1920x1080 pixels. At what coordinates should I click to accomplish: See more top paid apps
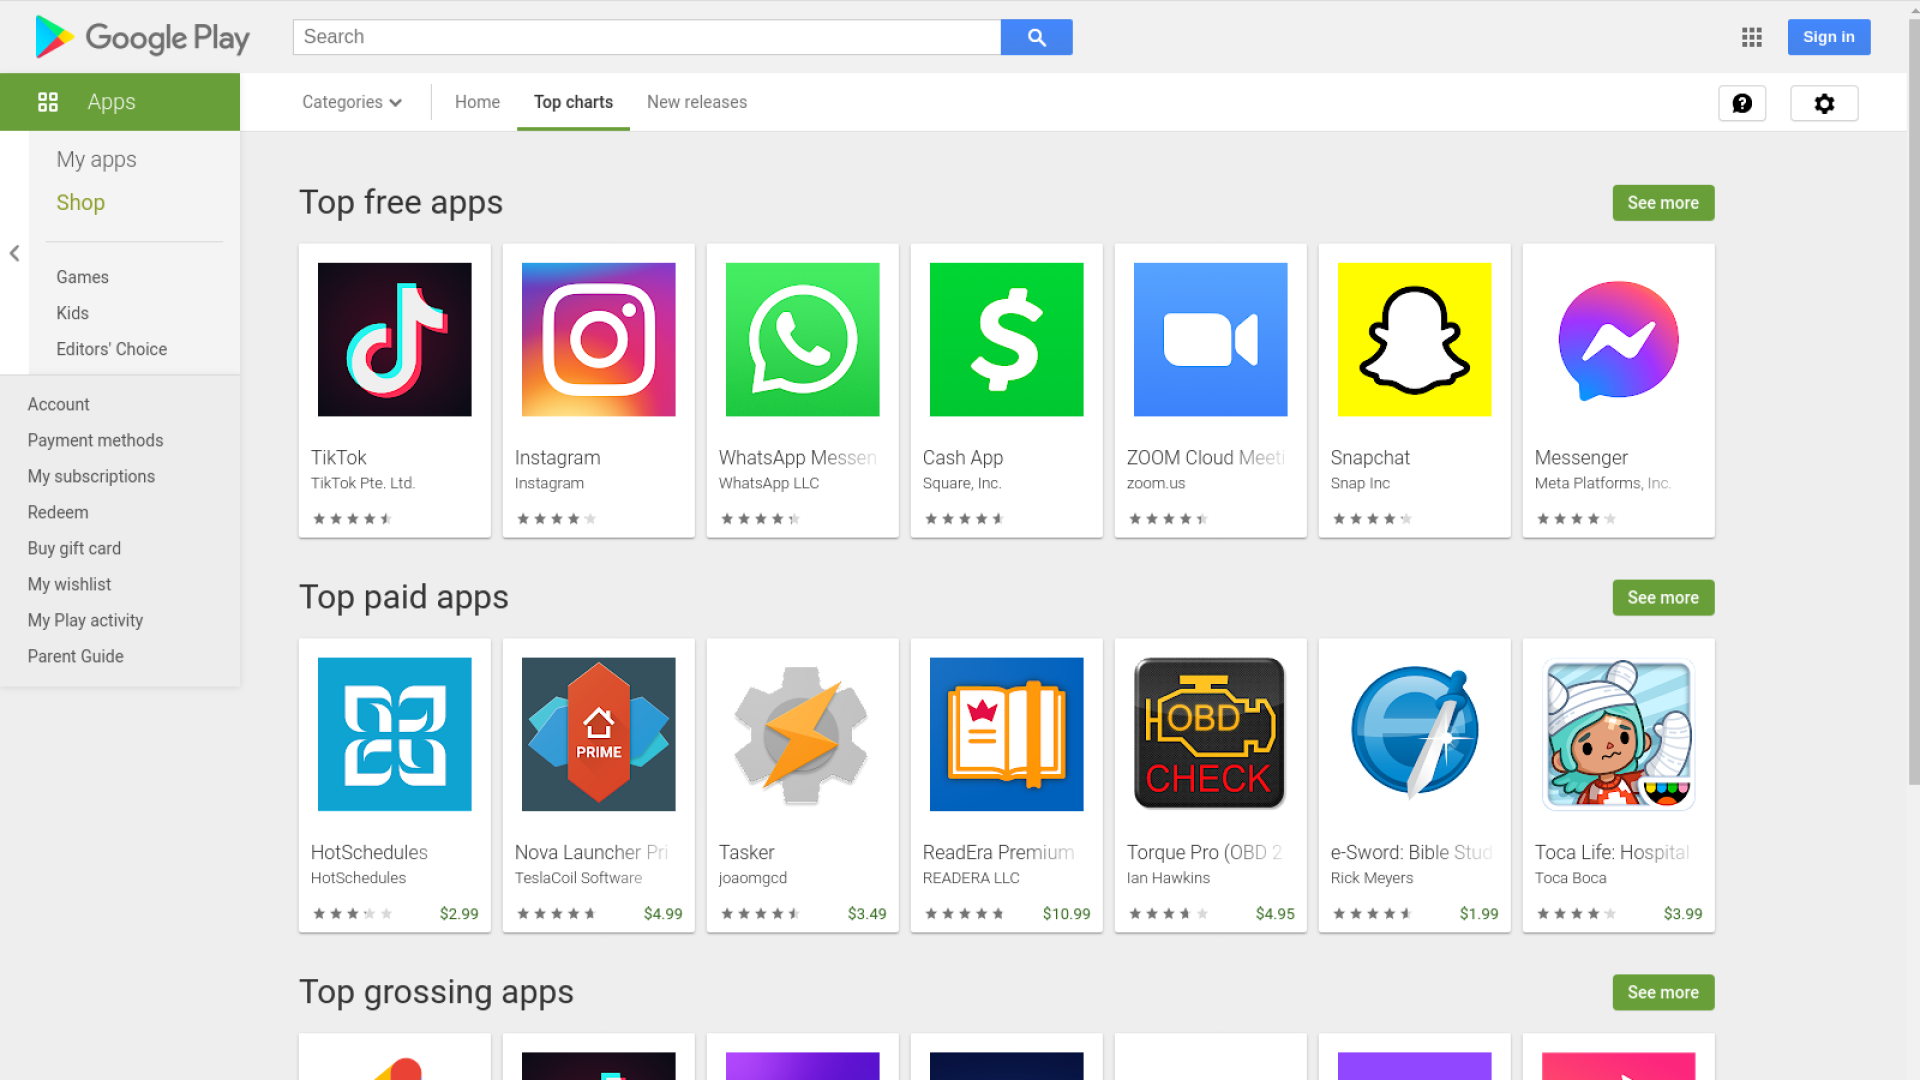1662,598
